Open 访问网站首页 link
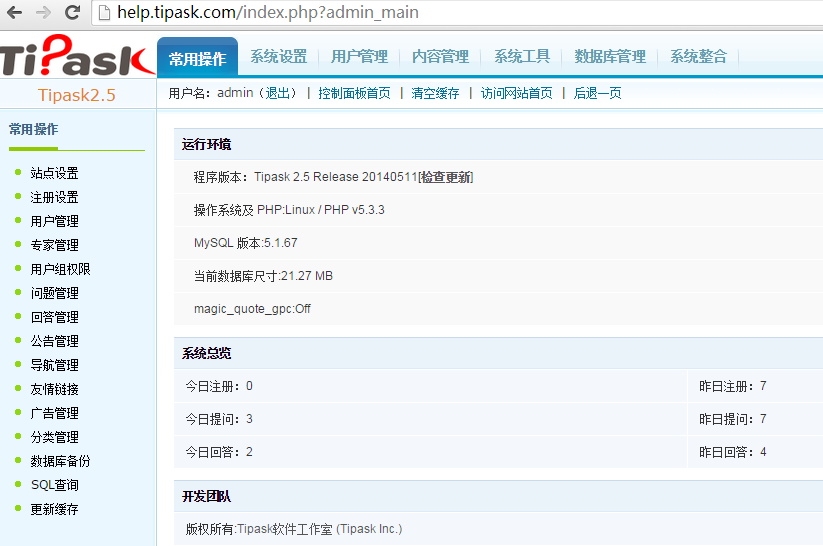 (x=516, y=93)
